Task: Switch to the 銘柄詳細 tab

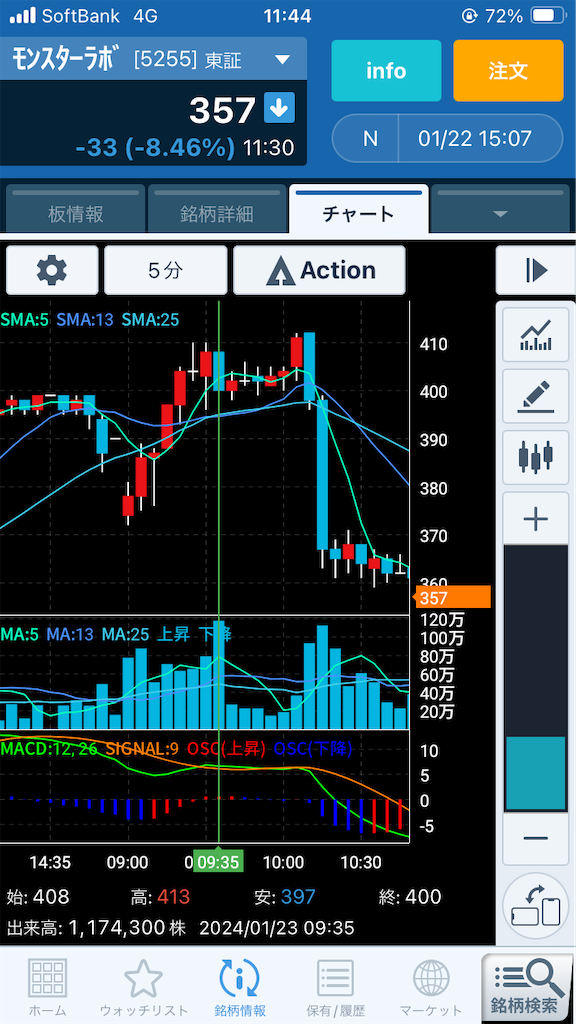Action: point(217,210)
